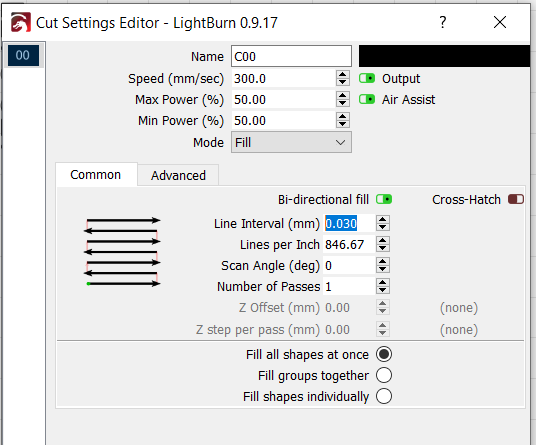This screenshot has width=536, height=445.
Task: Disable the Air Assist switch
Action: [x=367, y=99]
